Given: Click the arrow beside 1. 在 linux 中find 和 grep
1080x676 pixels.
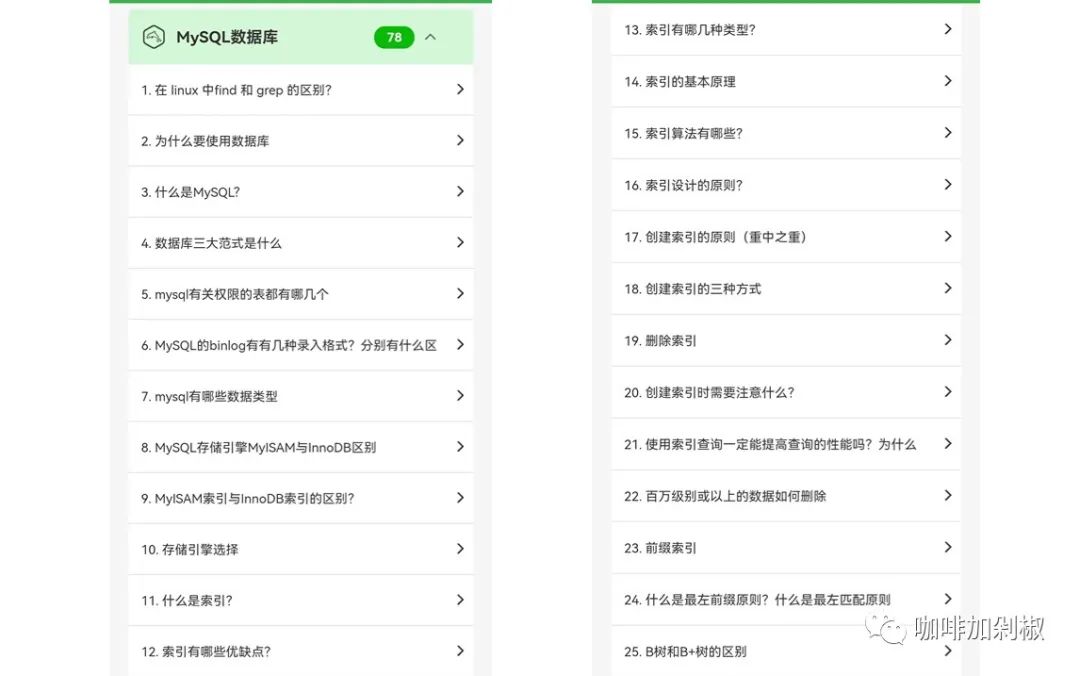Looking at the screenshot, I should (460, 90).
